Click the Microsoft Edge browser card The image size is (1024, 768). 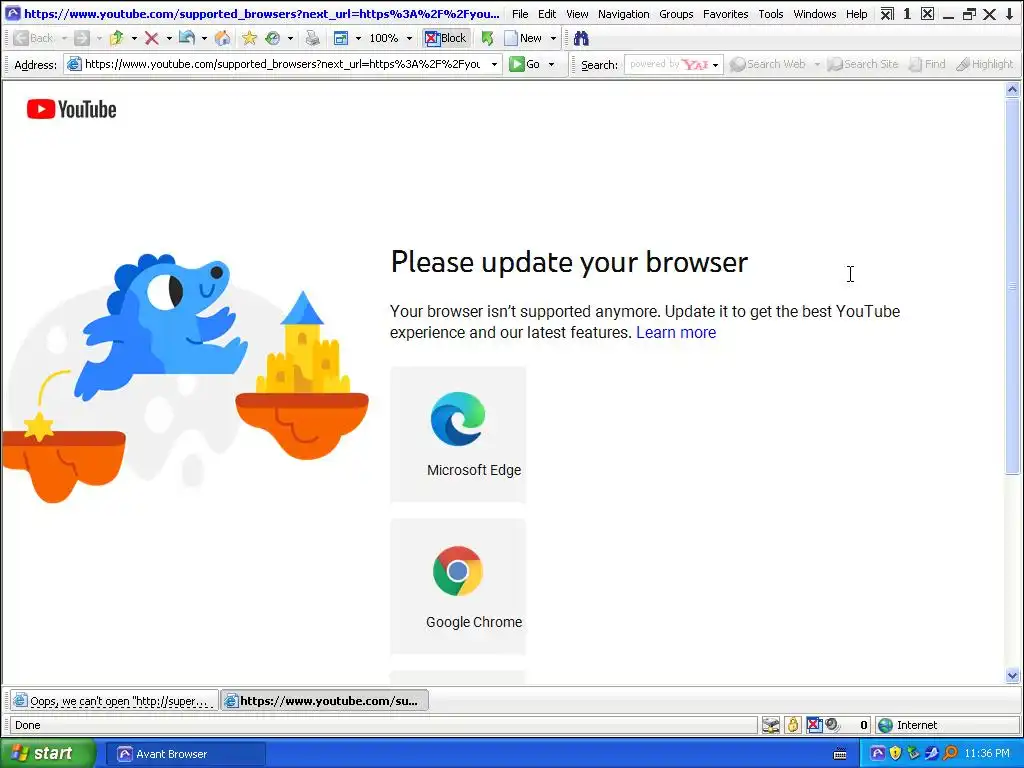click(x=458, y=434)
